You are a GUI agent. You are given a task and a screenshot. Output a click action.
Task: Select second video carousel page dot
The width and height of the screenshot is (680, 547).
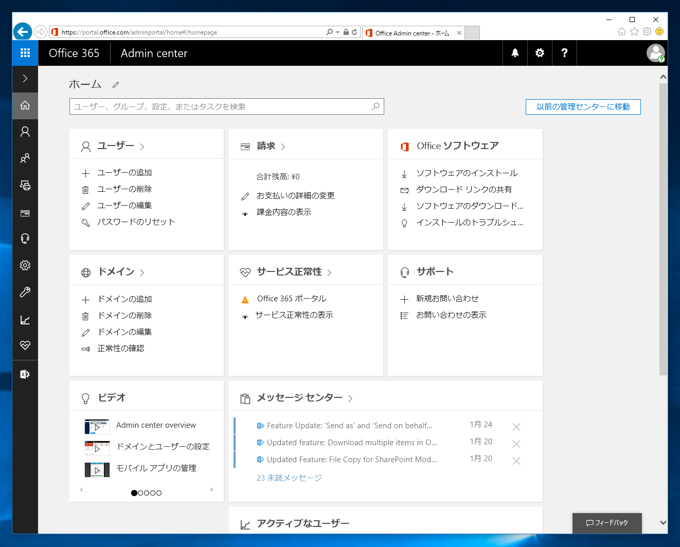coord(140,493)
